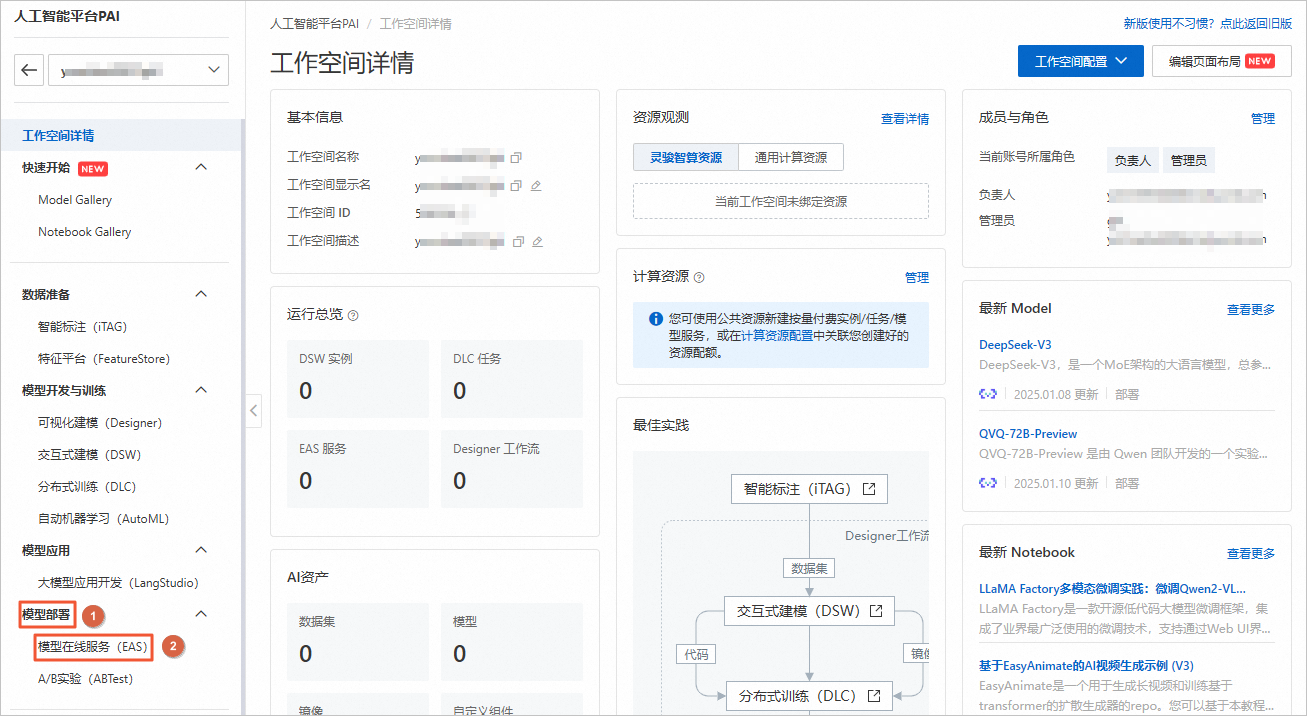Click 查看更多 in 最新 Notebook card
This screenshot has width=1307, height=716.
(x=1251, y=554)
